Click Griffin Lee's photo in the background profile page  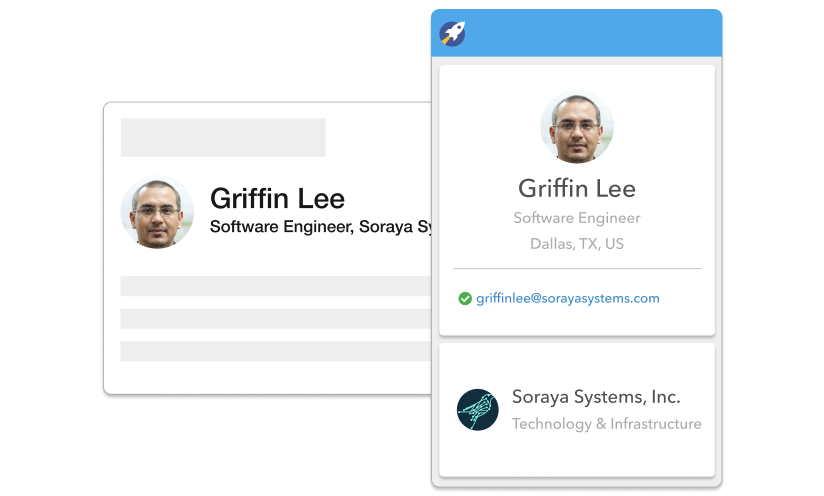(158, 212)
